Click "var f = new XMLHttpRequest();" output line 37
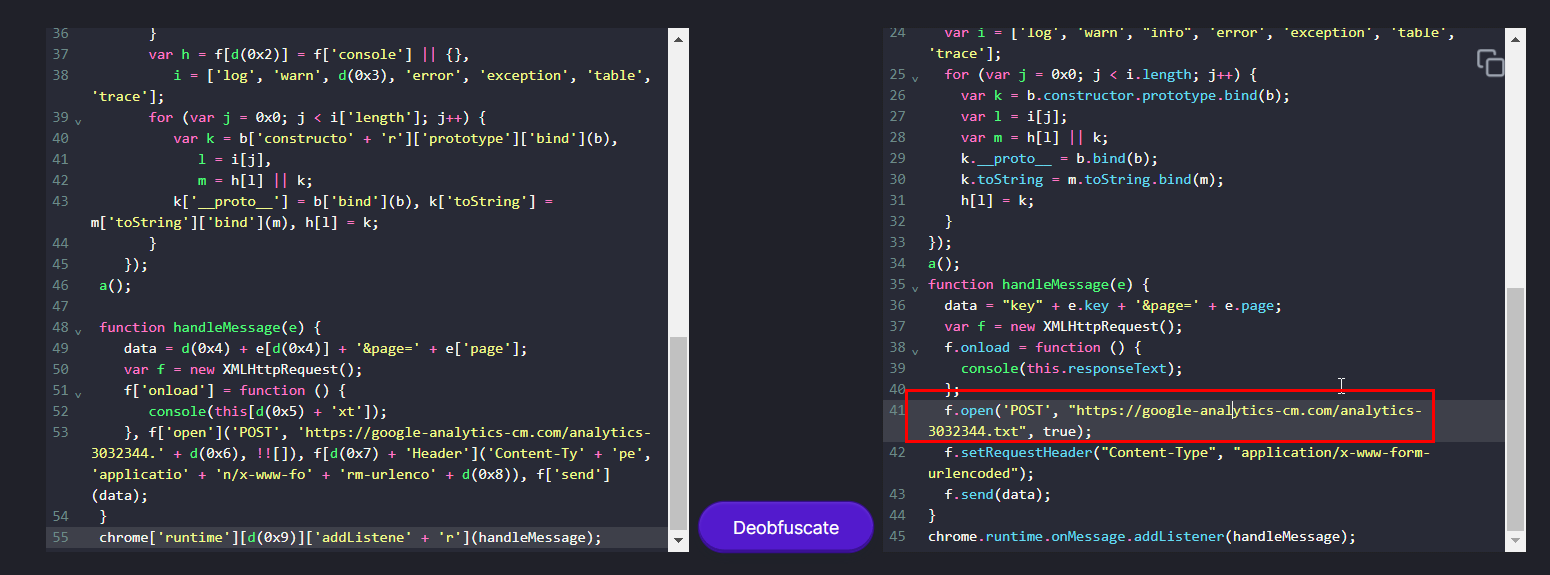Screen dimensions: 1550x575 click(x=1064, y=327)
